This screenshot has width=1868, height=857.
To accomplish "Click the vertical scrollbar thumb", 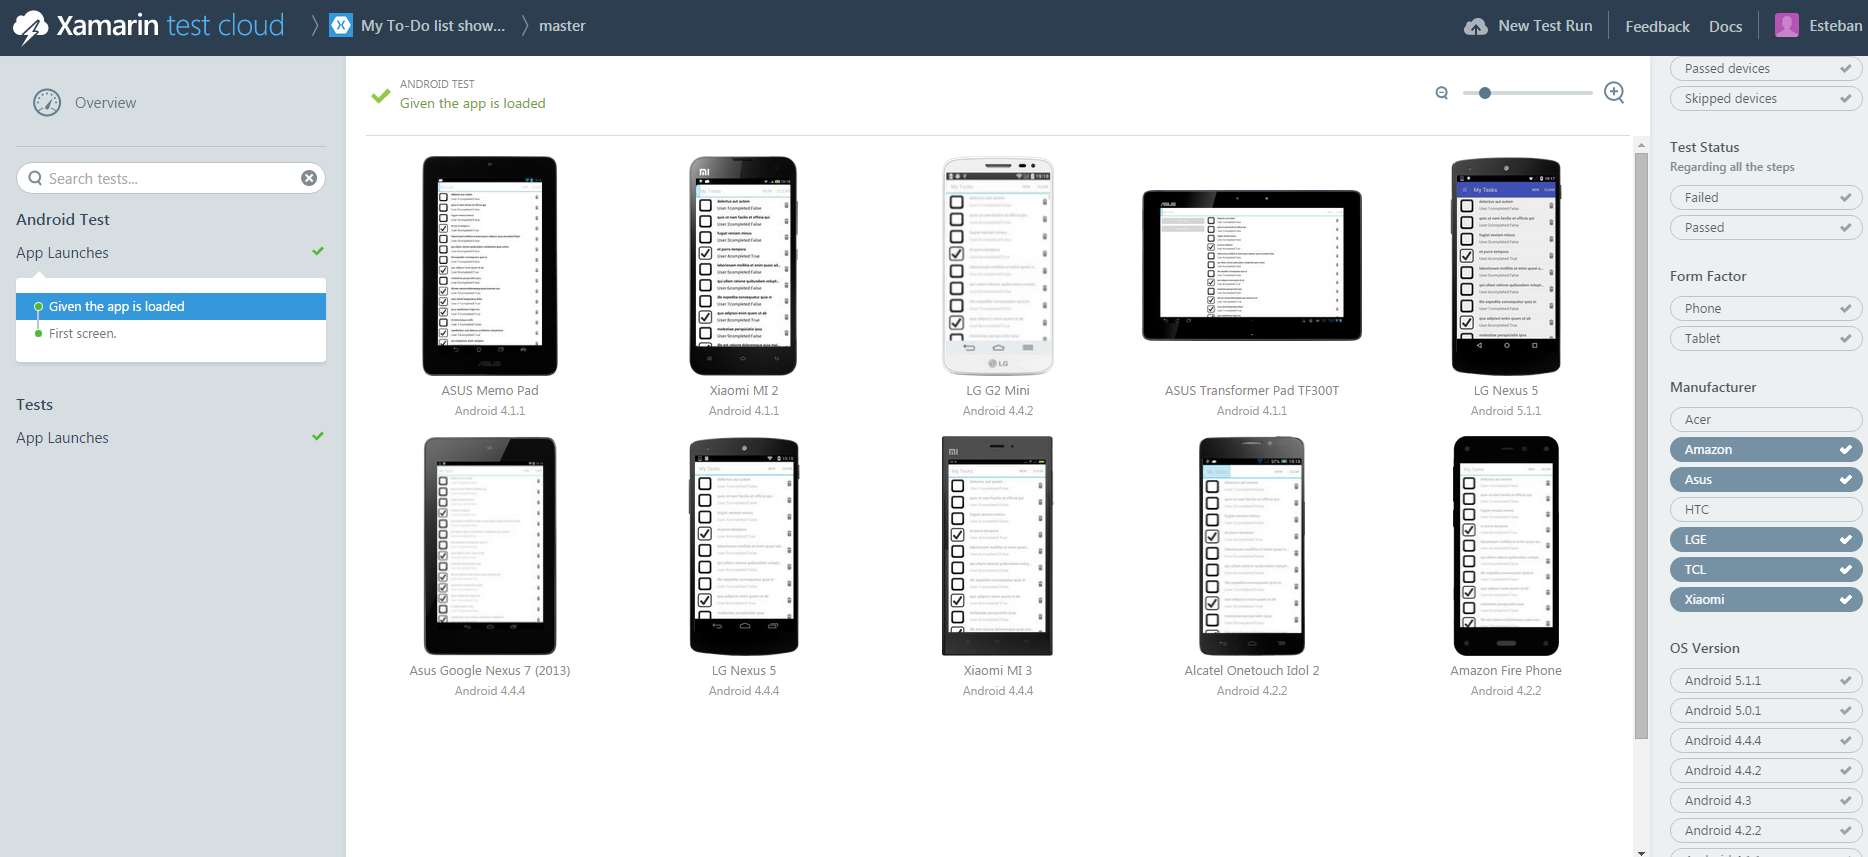I will click(1641, 446).
